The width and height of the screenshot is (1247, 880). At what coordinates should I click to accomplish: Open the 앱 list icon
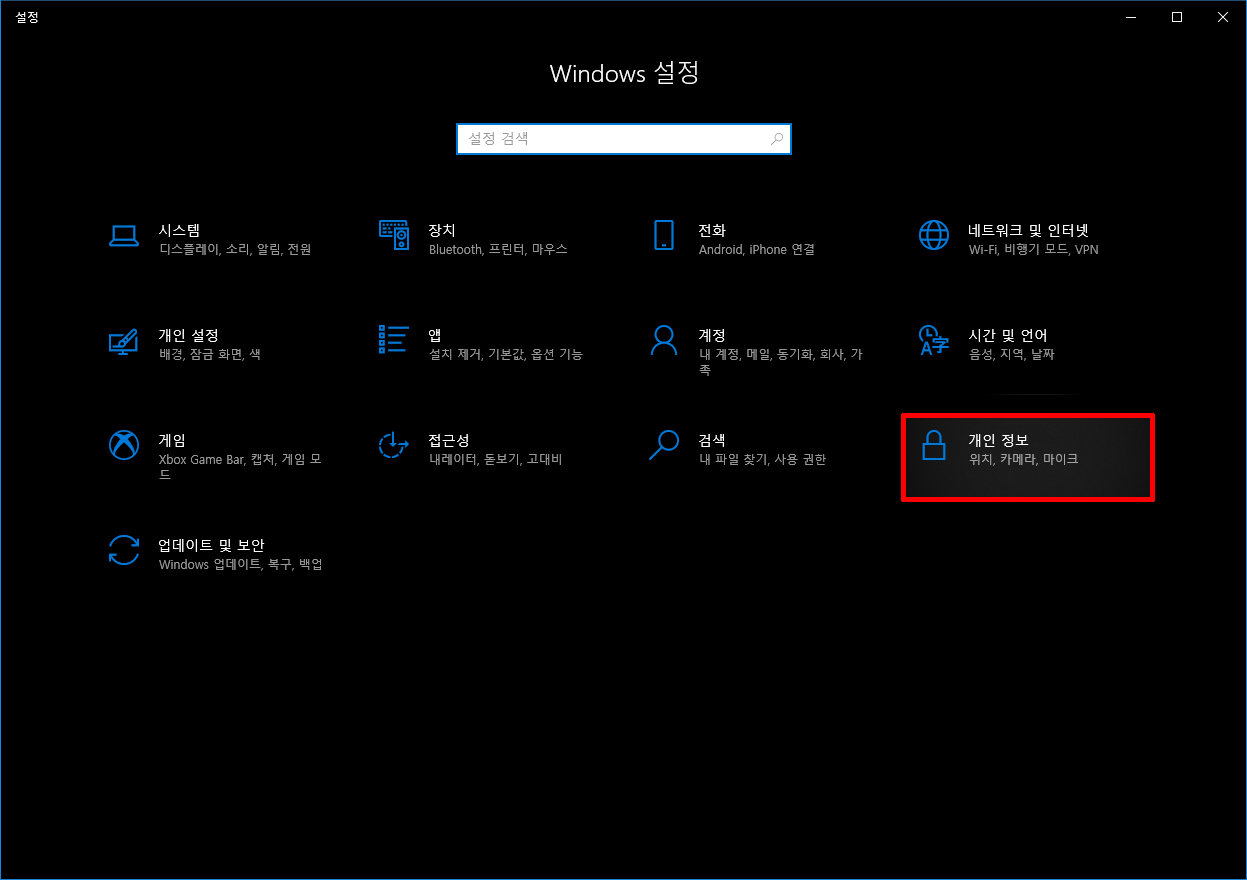coord(394,340)
